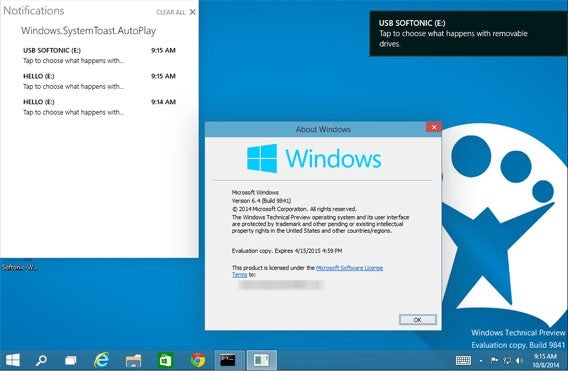Tap the USB SOFTONIC AutoPlay toast
This screenshot has height=371, width=568.
(468, 33)
